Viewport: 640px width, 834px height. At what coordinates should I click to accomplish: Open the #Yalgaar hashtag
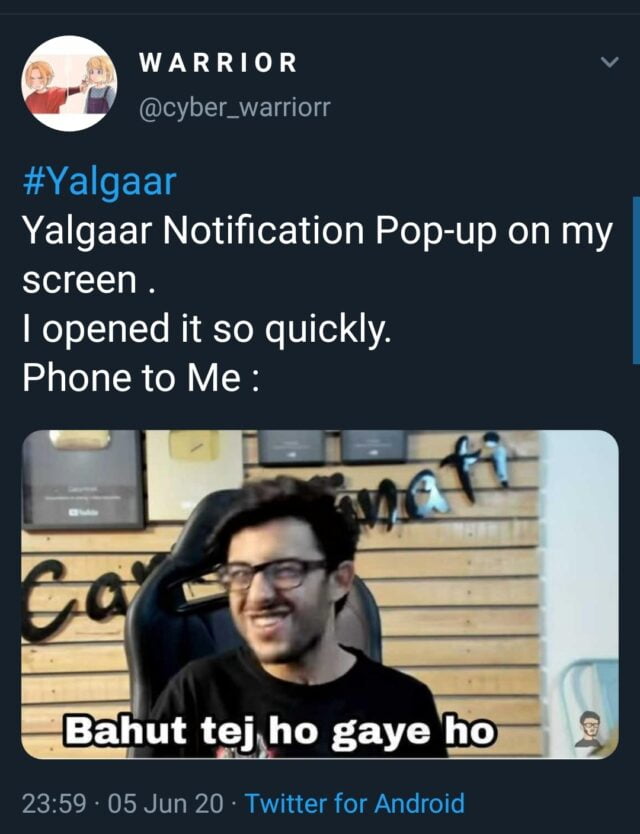[x=99, y=182]
